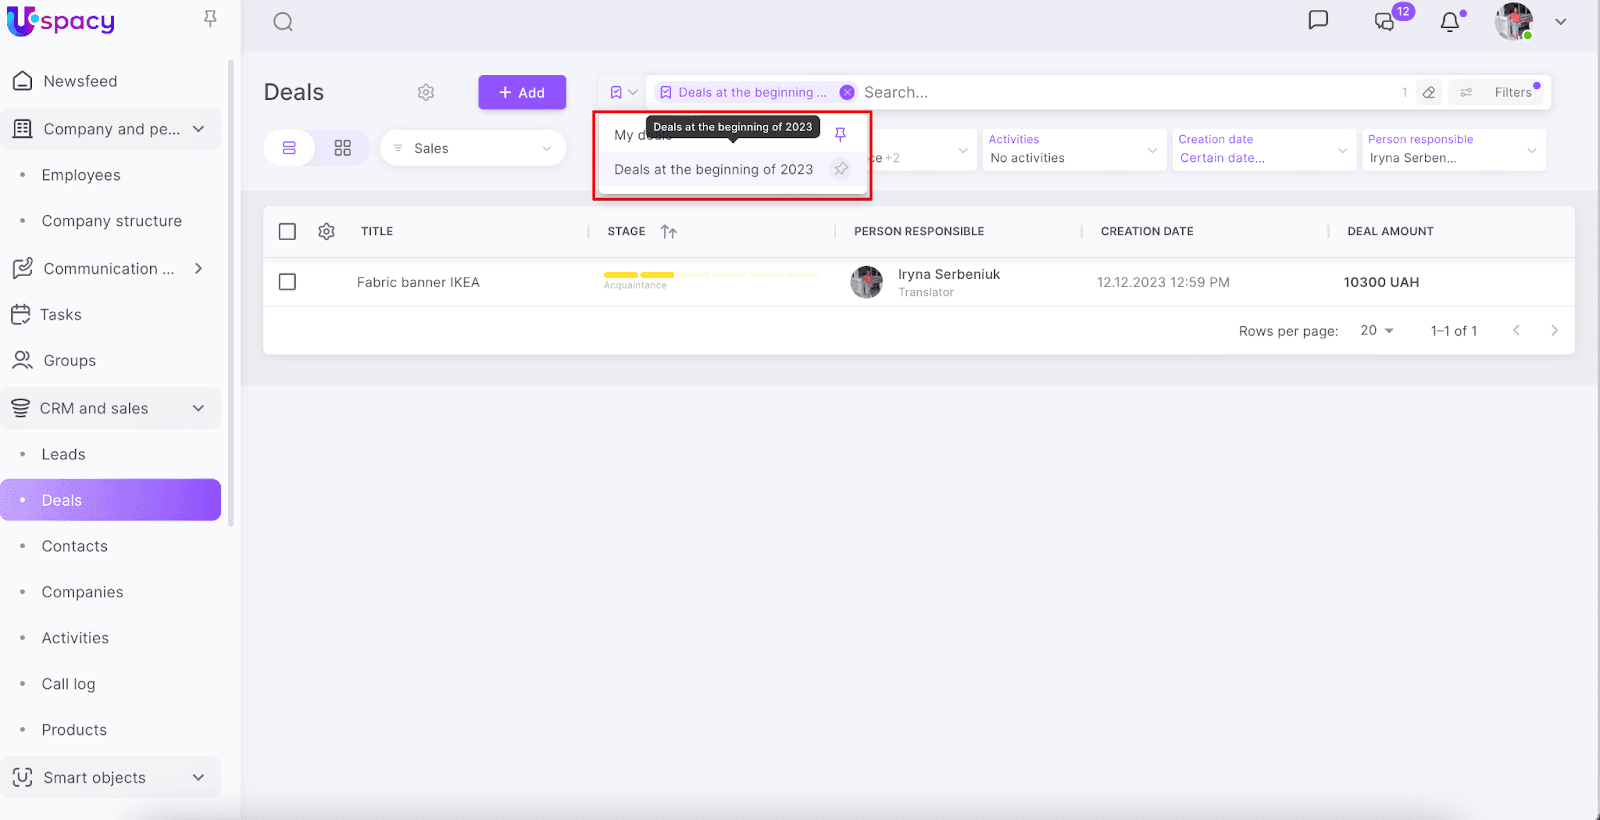The height and width of the screenshot is (820, 1600).
Task: Clear all filters with the eraser icon
Action: click(x=1429, y=92)
